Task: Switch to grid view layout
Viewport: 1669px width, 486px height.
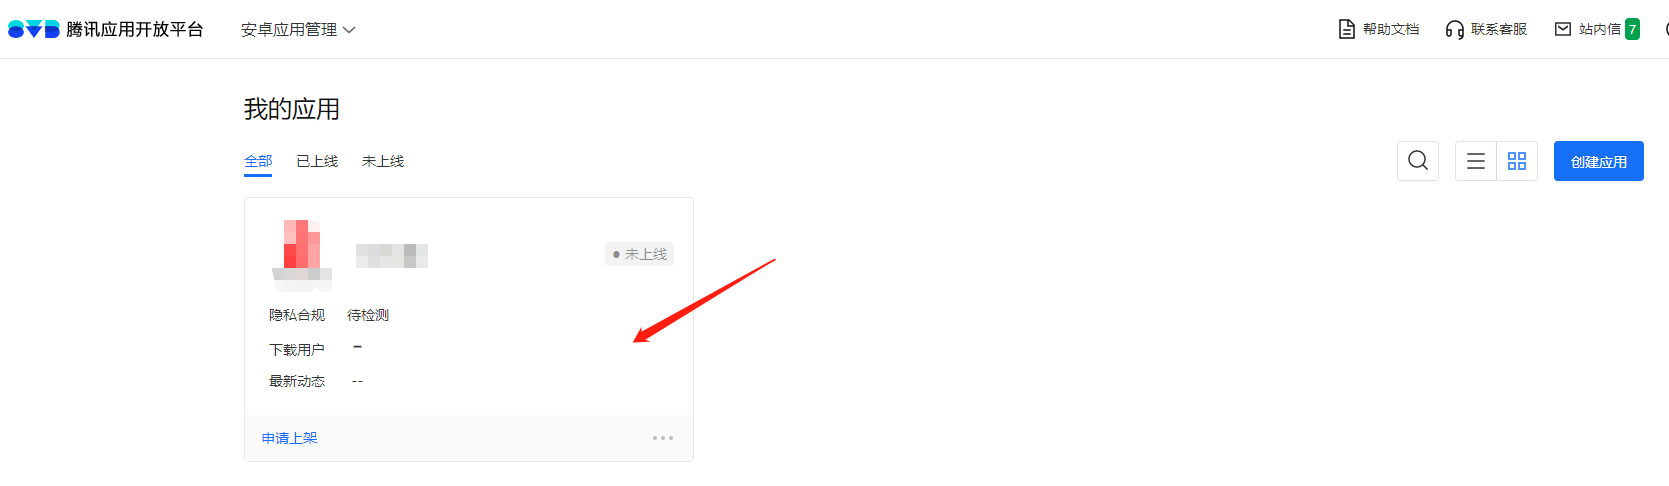Action: [1517, 161]
